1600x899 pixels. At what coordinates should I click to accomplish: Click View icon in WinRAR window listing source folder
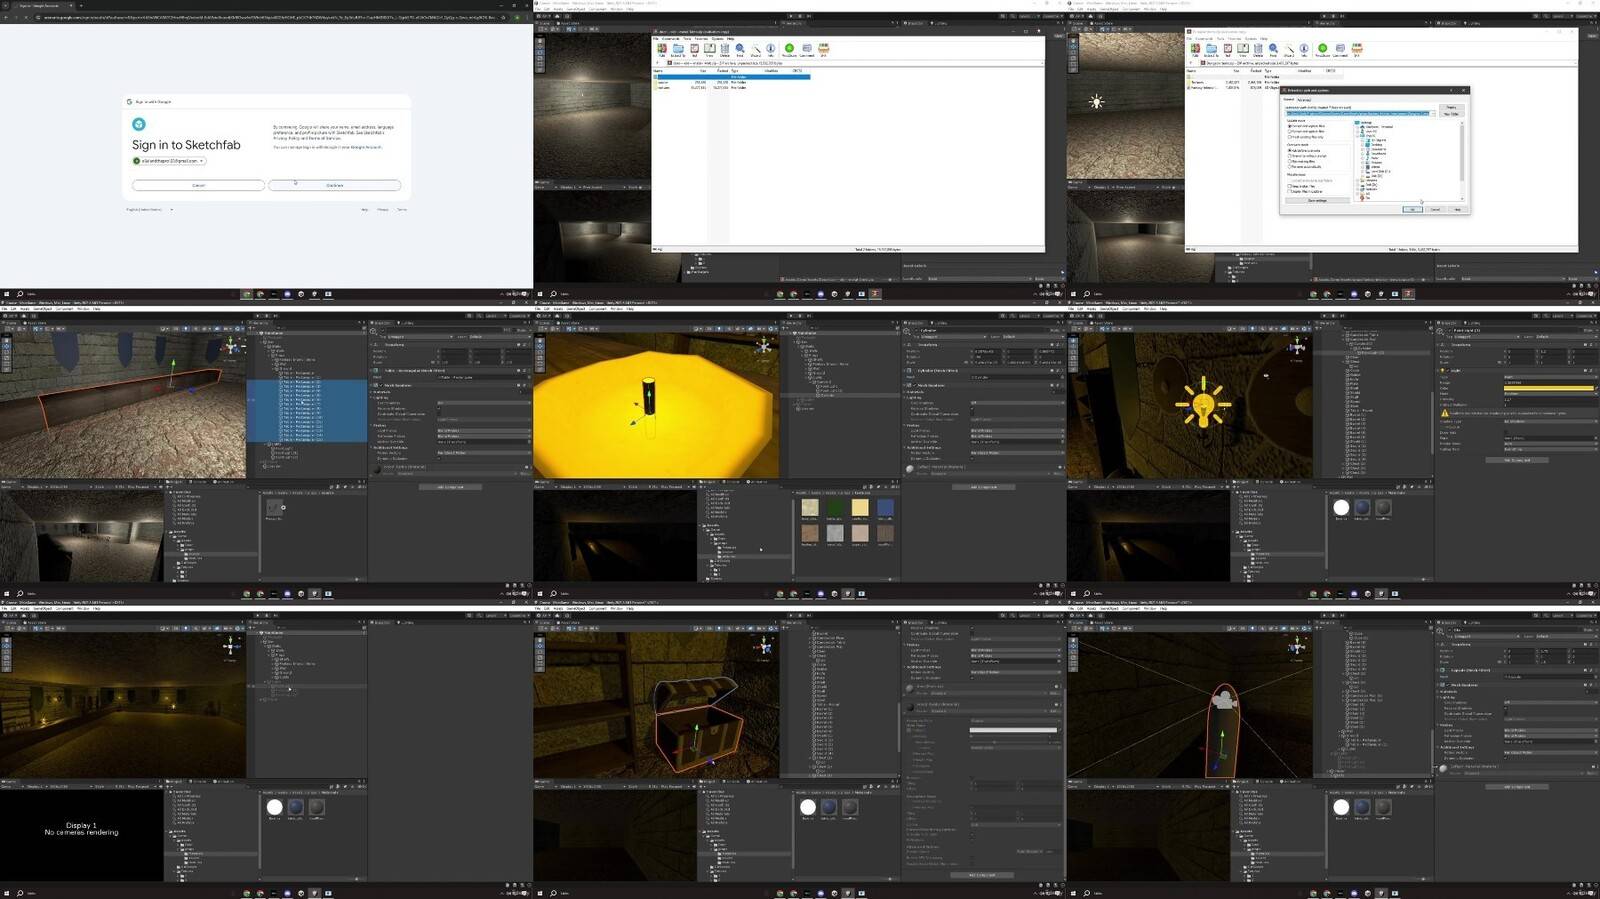click(710, 49)
